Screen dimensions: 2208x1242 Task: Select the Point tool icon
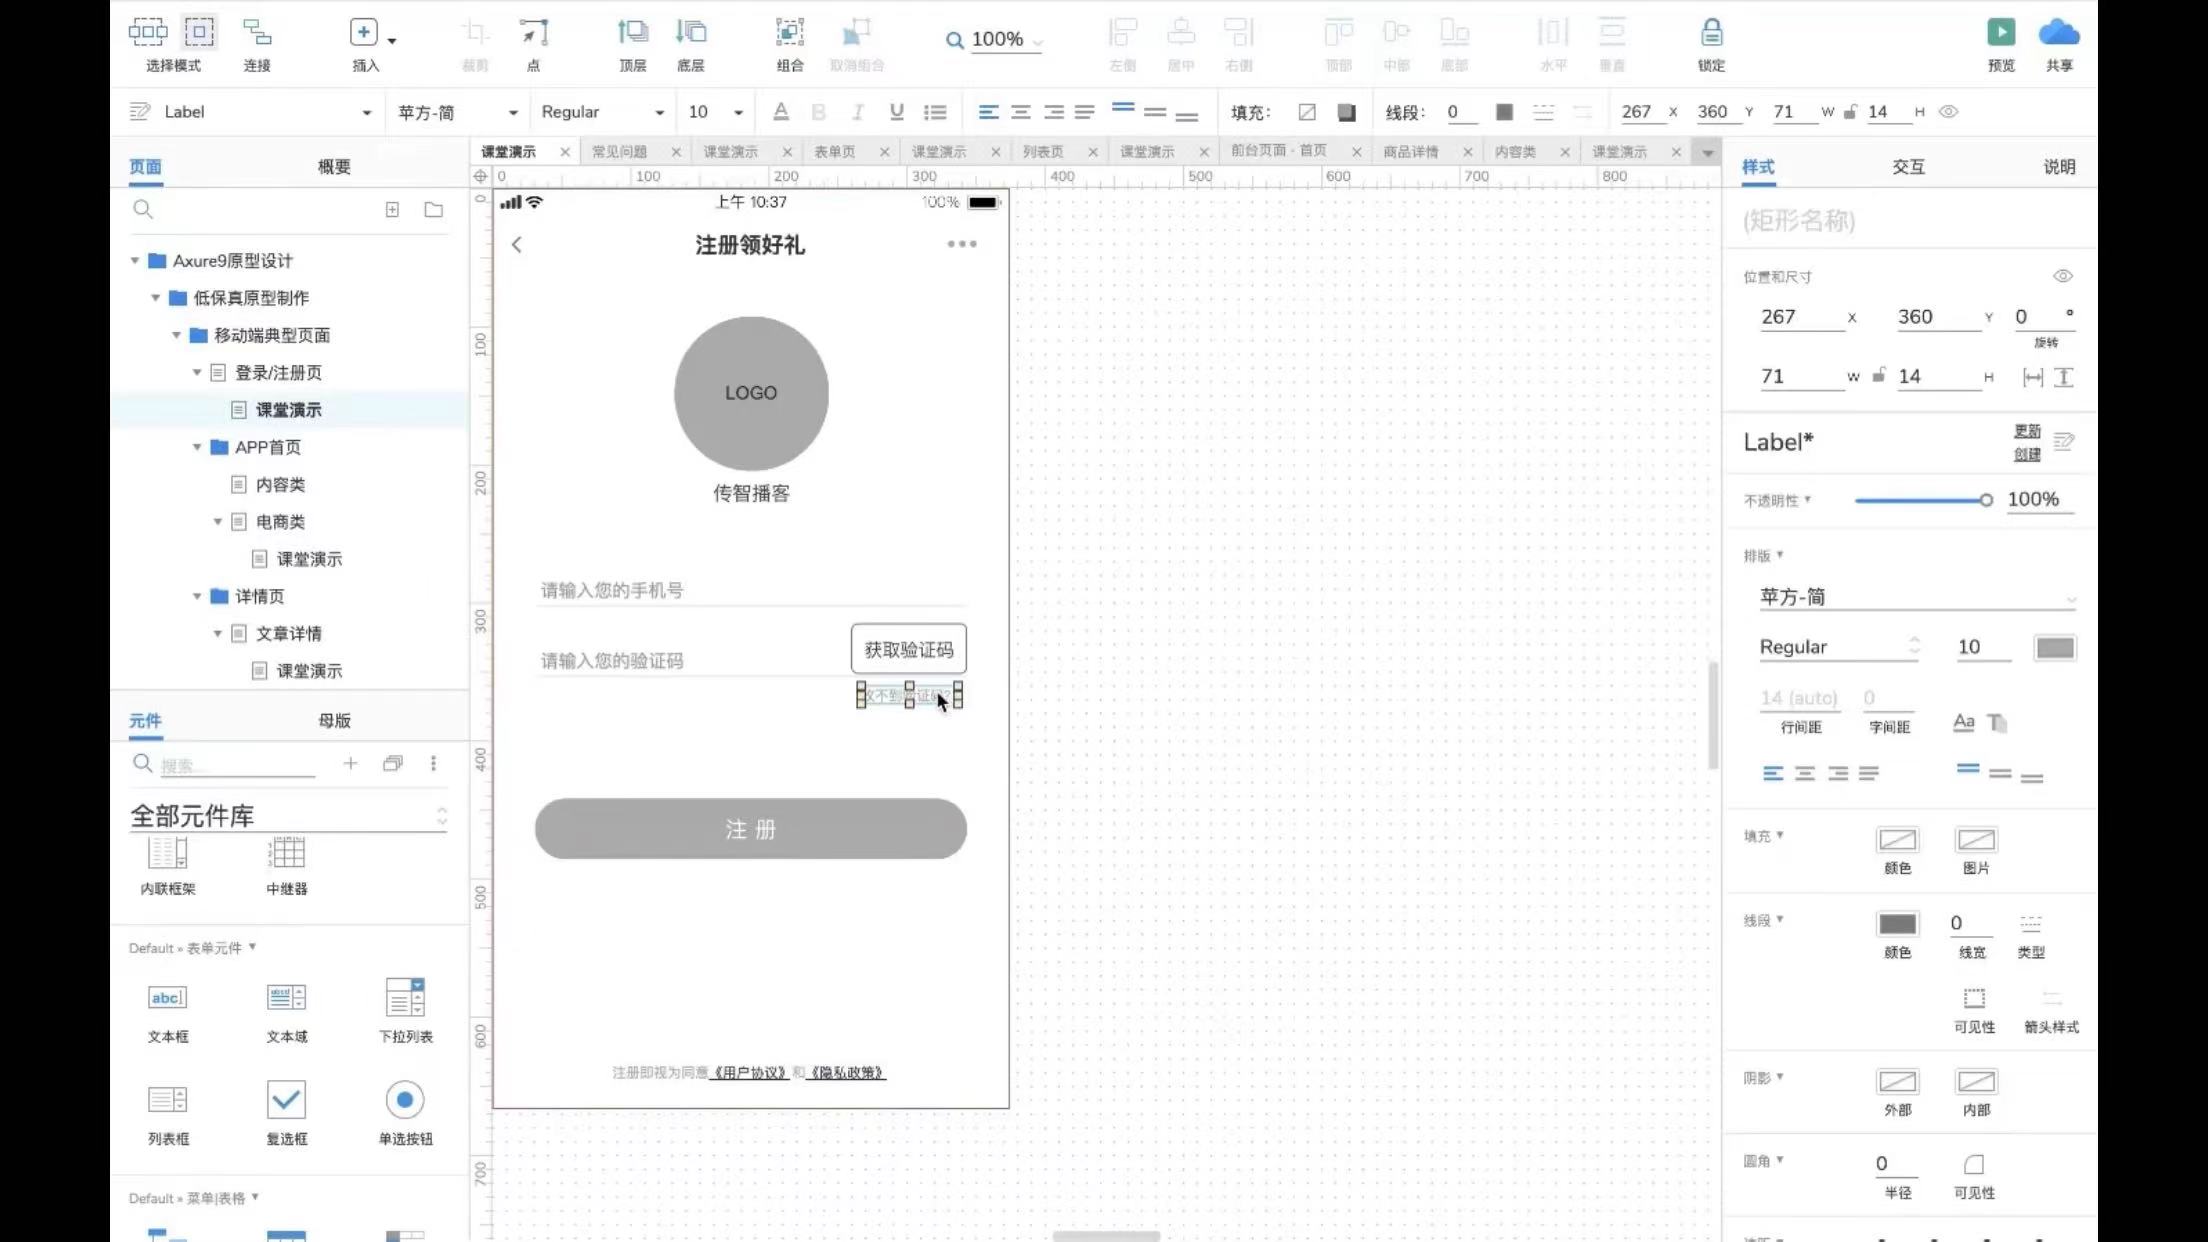pyautogui.click(x=533, y=33)
